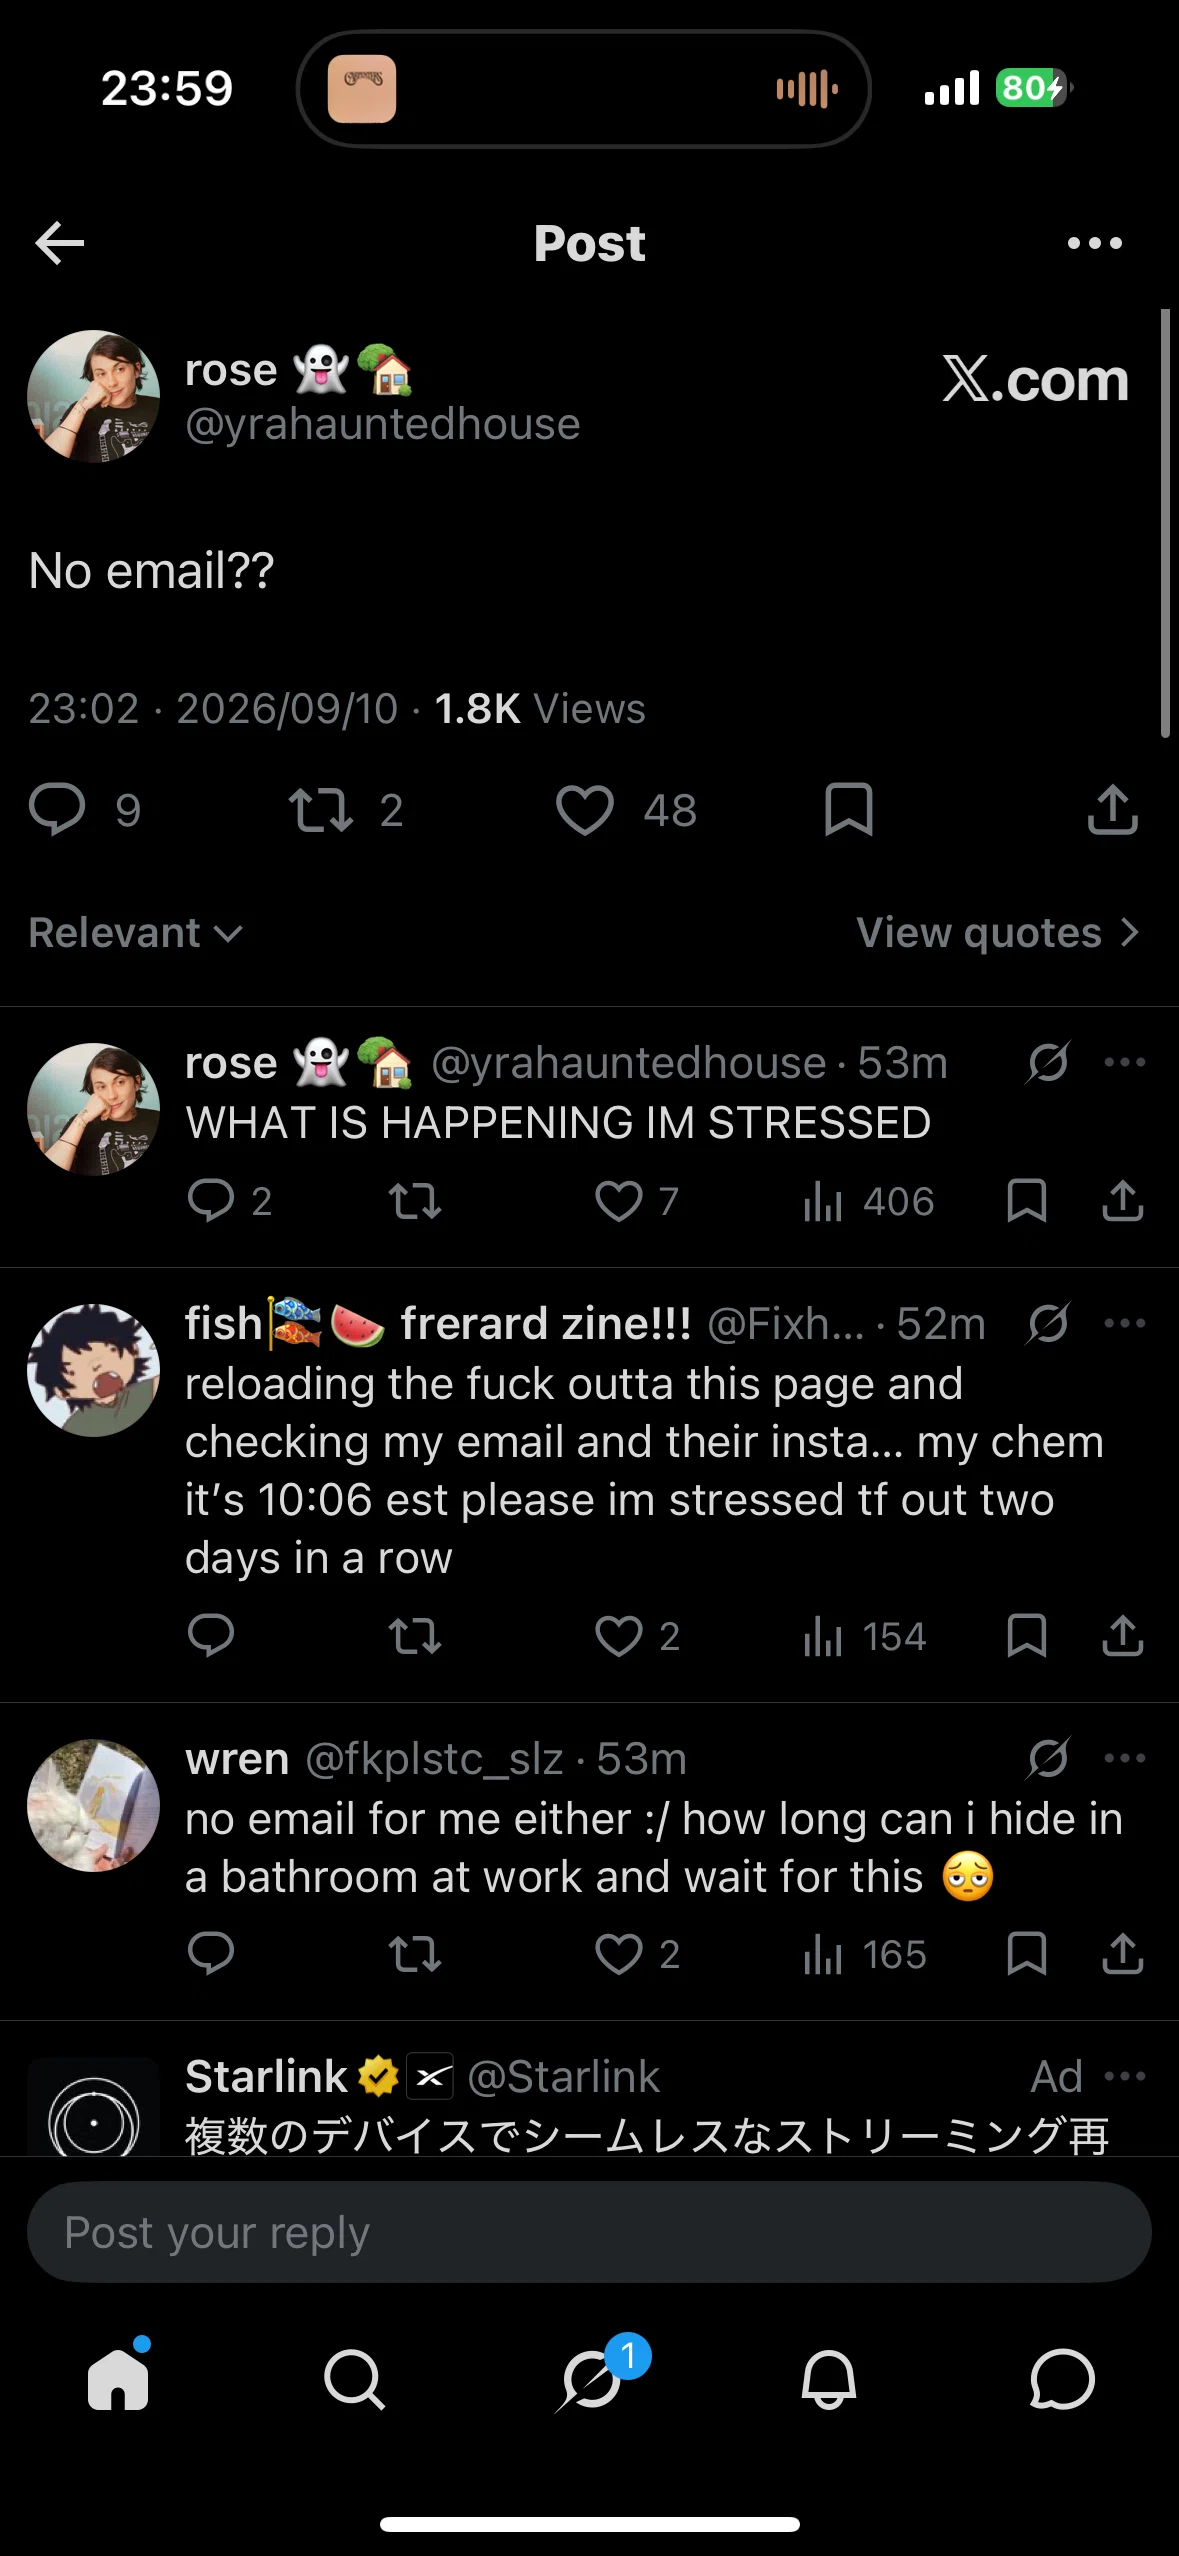The height and width of the screenshot is (2556, 1179).
Task: Open Grok icon on wren's reply
Action: (1048, 1758)
